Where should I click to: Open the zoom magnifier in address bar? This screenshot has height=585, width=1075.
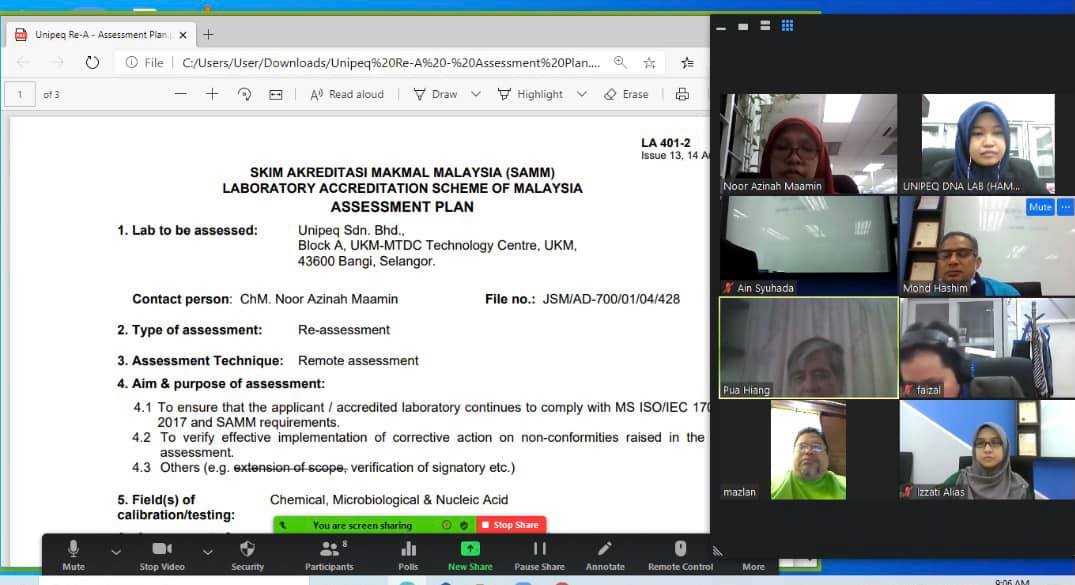(x=620, y=62)
